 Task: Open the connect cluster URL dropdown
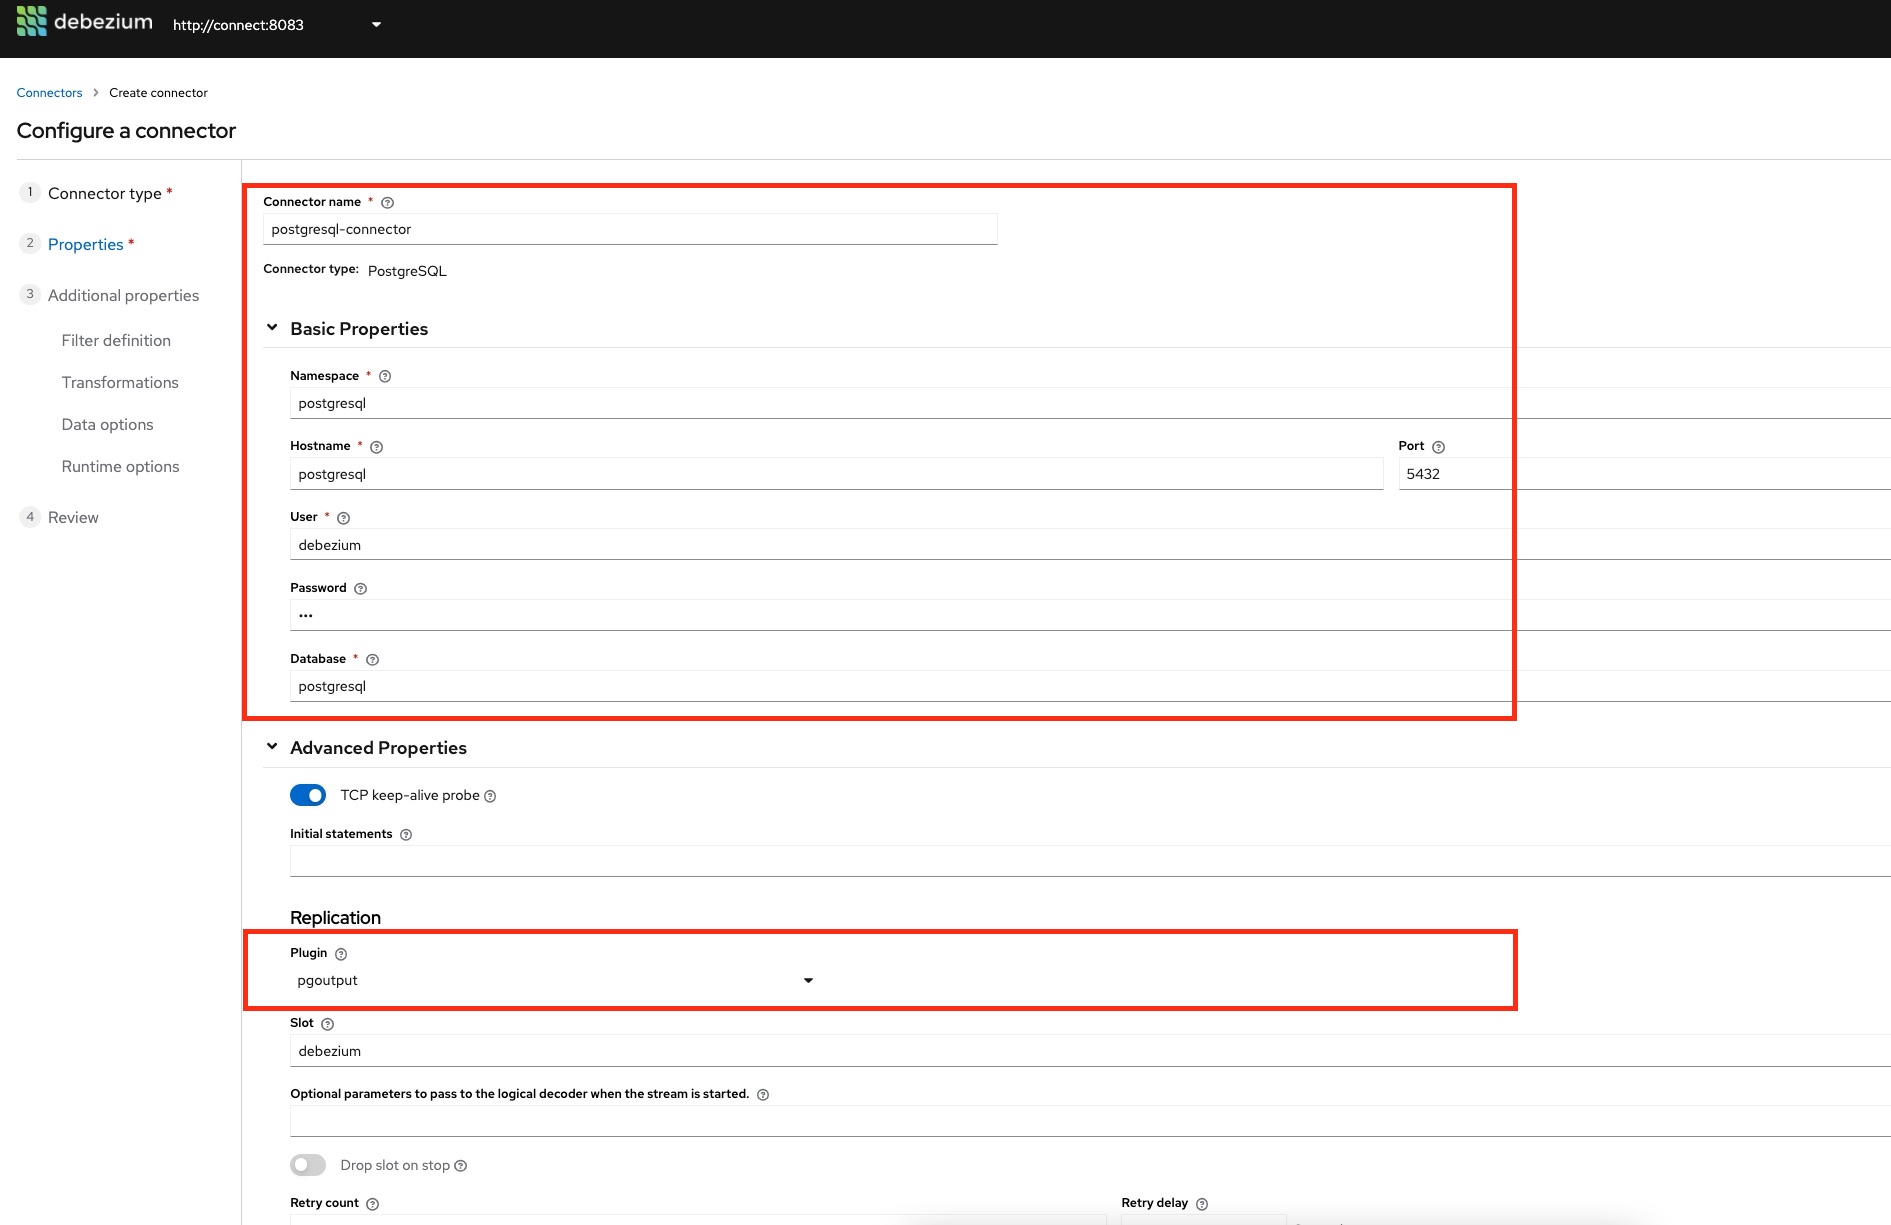277,25
